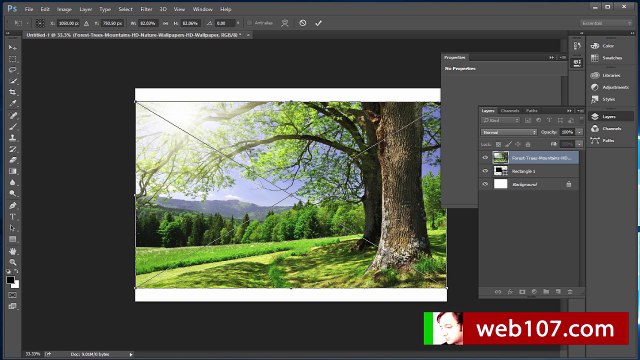This screenshot has width=640, height=360.
Task: Hide the Rectangle 1 layer
Action: click(x=485, y=171)
